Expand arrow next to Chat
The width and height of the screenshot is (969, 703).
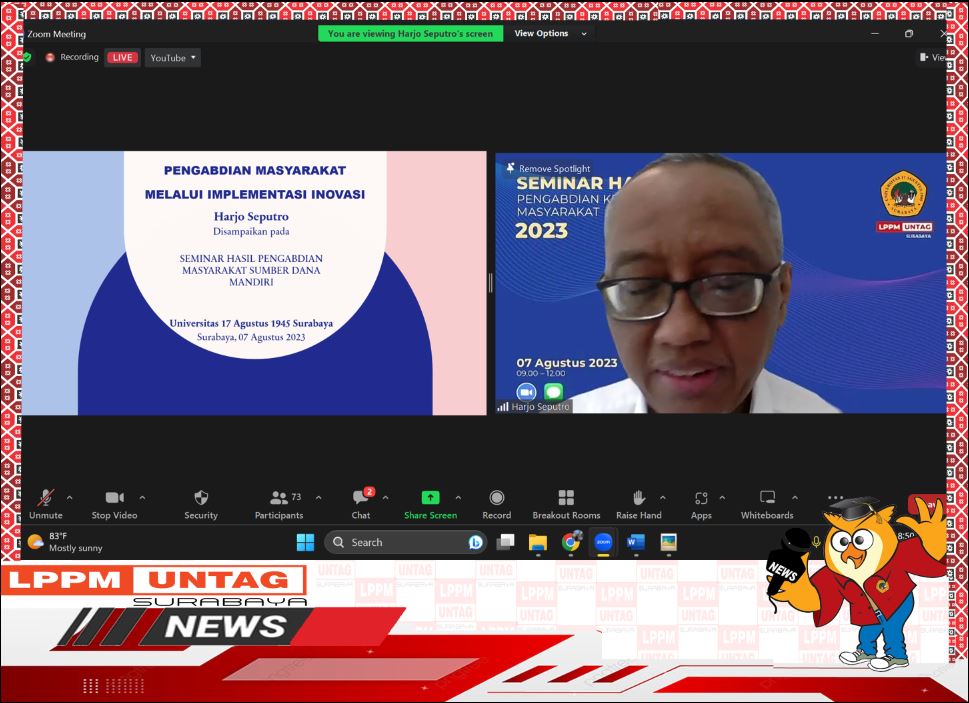click(386, 497)
